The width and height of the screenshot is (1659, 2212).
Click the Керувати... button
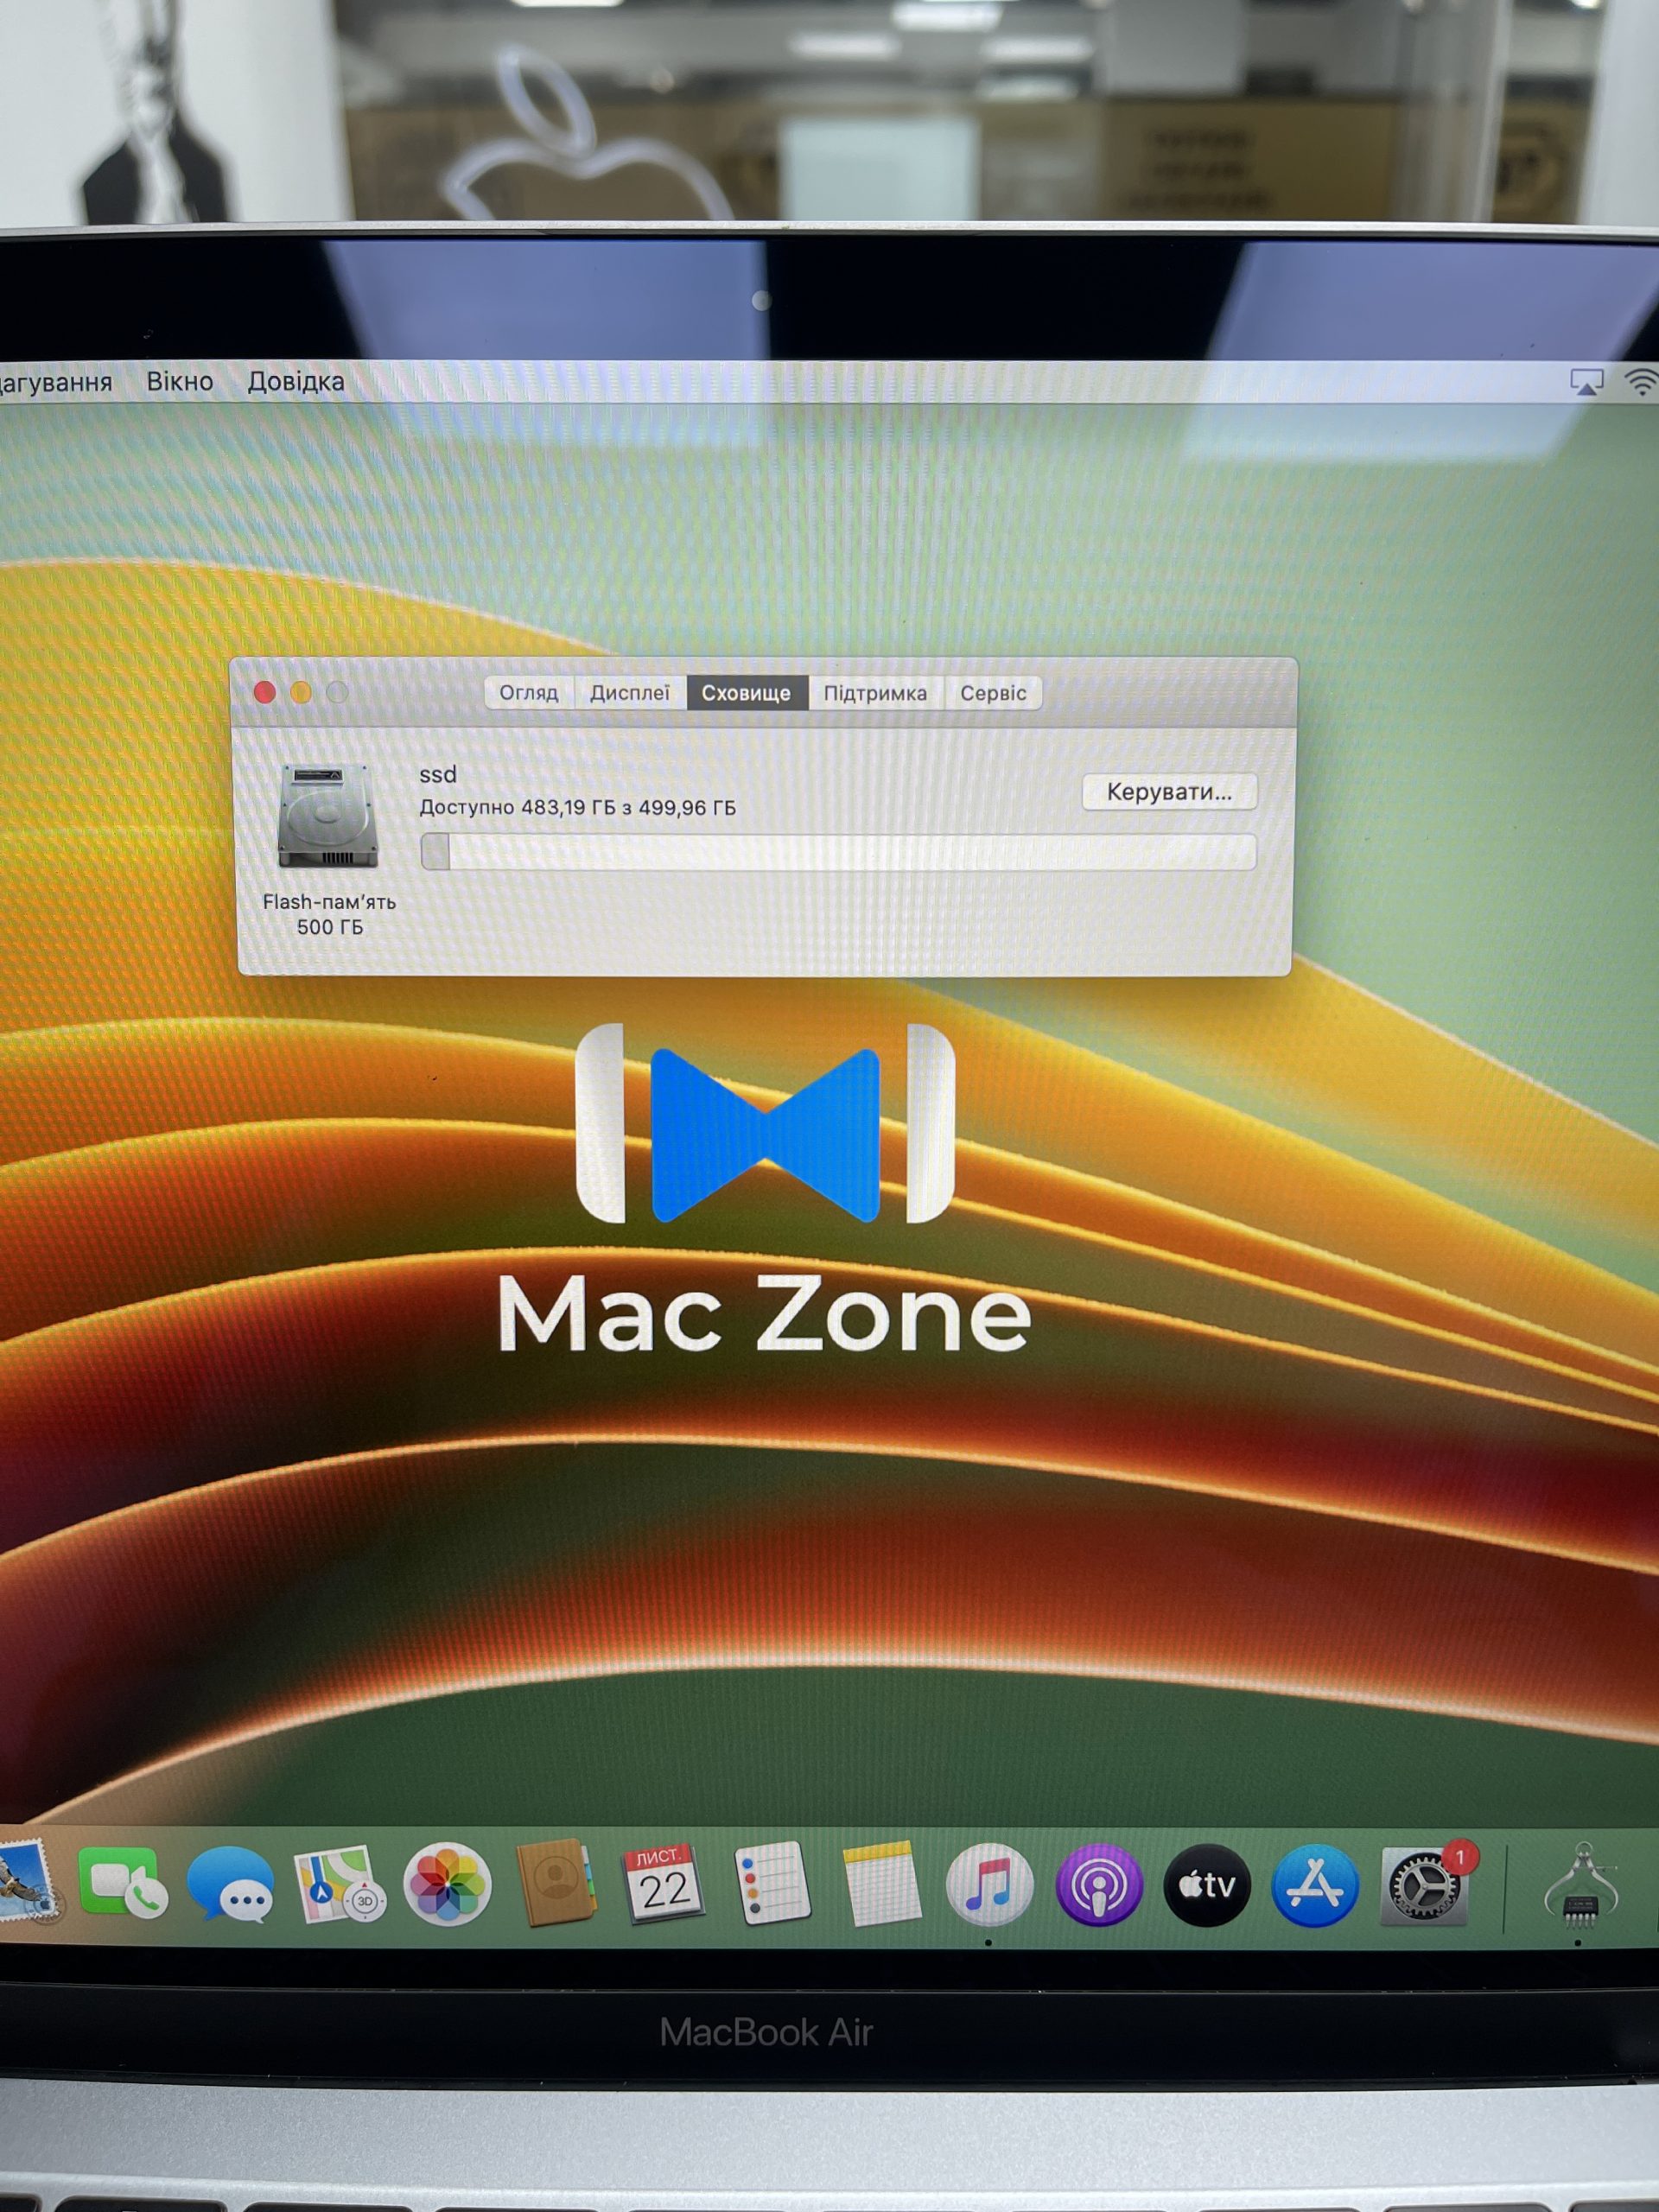(x=1169, y=791)
